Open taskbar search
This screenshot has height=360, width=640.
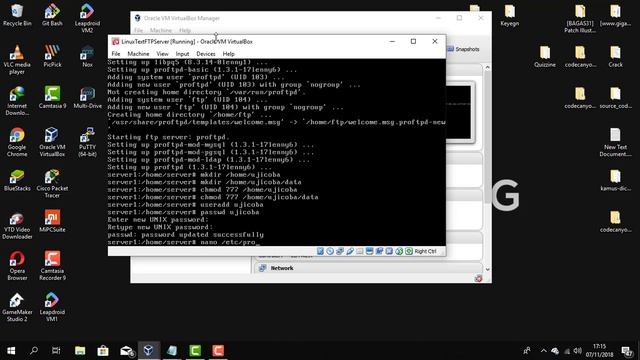[34, 351]
